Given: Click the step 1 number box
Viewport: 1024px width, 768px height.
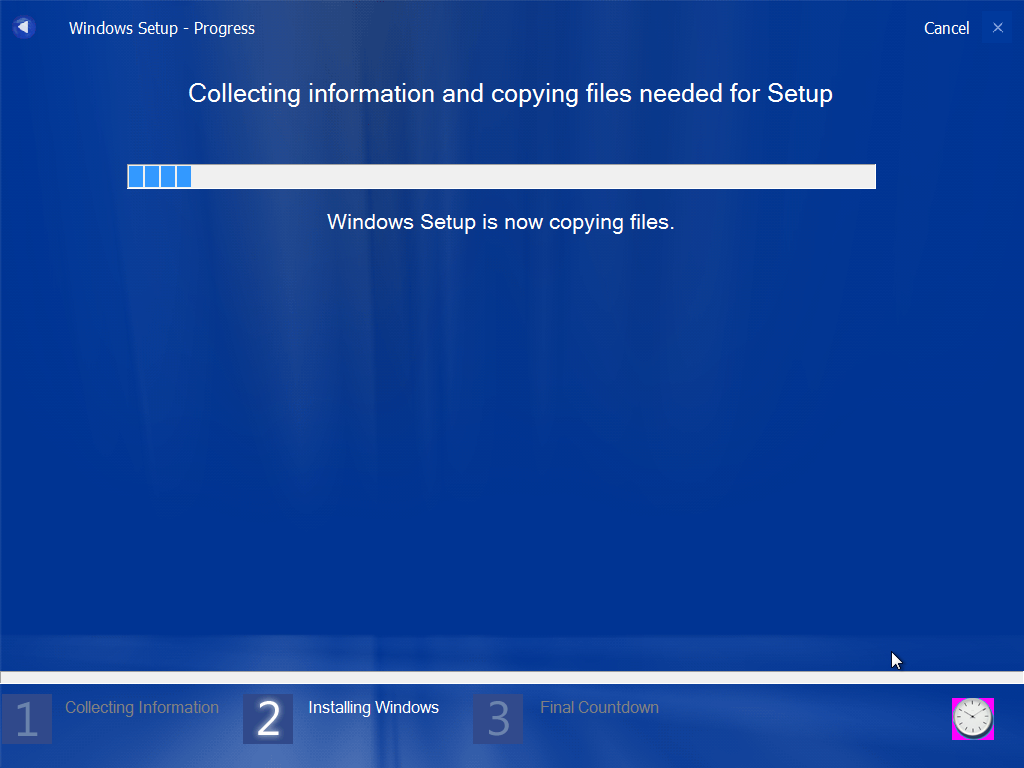Looking at the screenshot, I should (x=27, y=719).
